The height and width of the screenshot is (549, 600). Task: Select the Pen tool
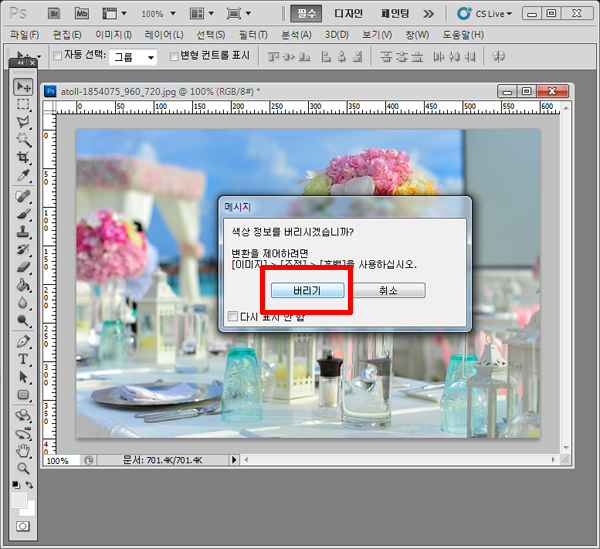23,341
